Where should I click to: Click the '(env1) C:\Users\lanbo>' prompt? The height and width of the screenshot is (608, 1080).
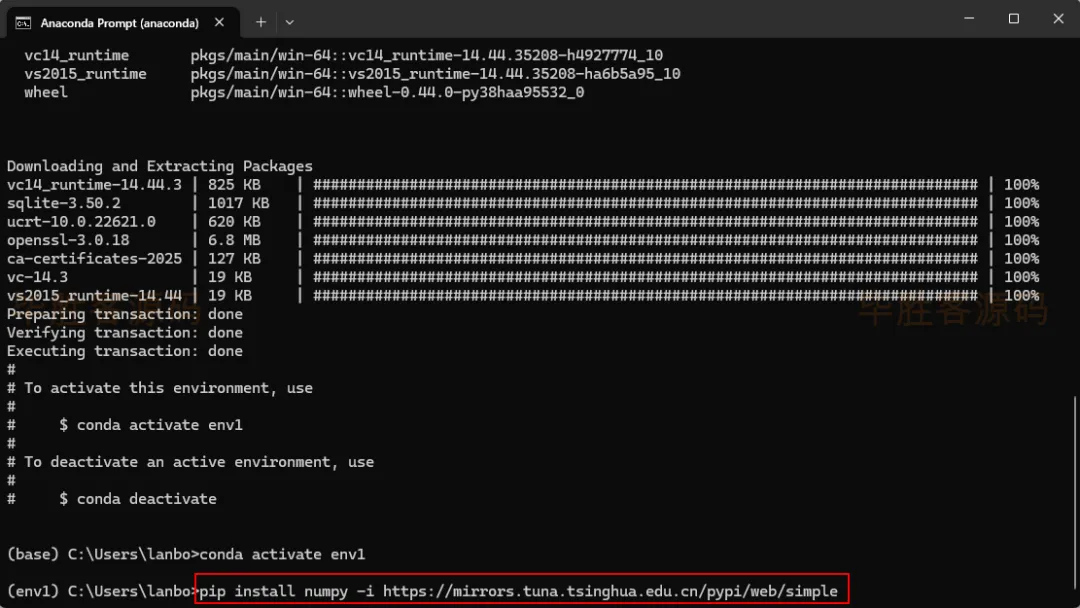pyautogui.click(x=102, y=591)
